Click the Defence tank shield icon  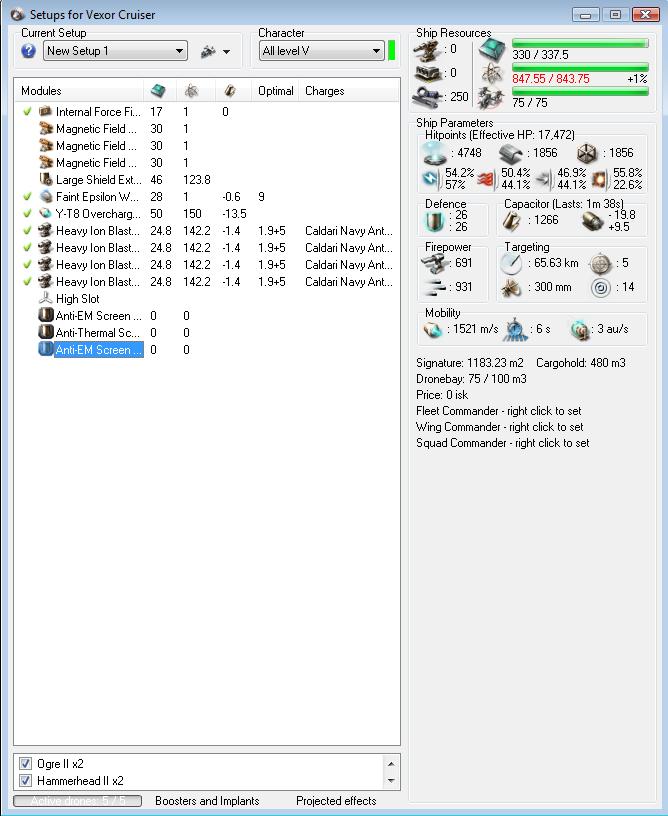pos(434,221)
